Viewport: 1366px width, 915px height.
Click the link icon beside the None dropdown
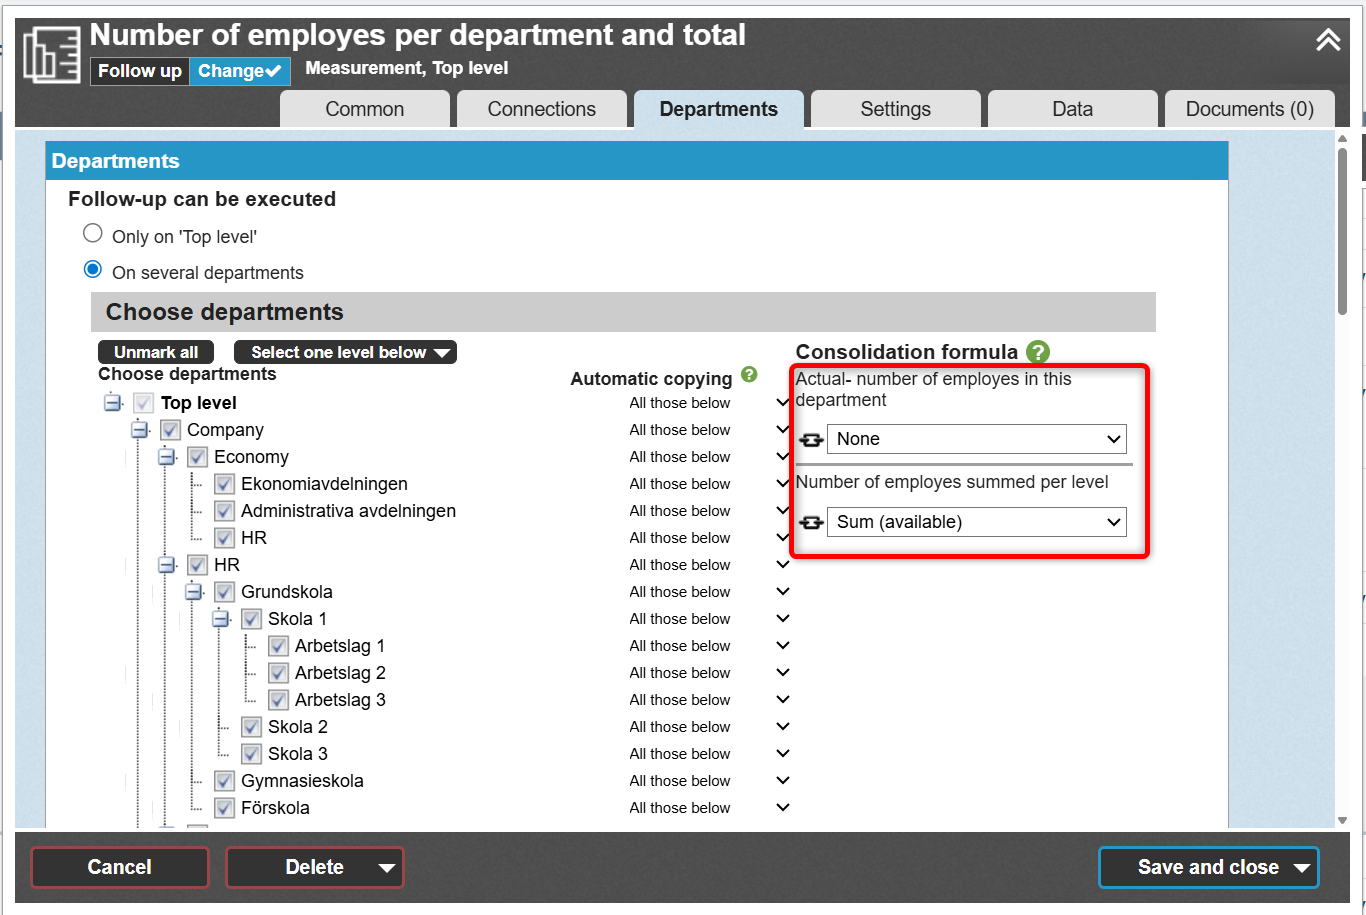tap(811, 440)
